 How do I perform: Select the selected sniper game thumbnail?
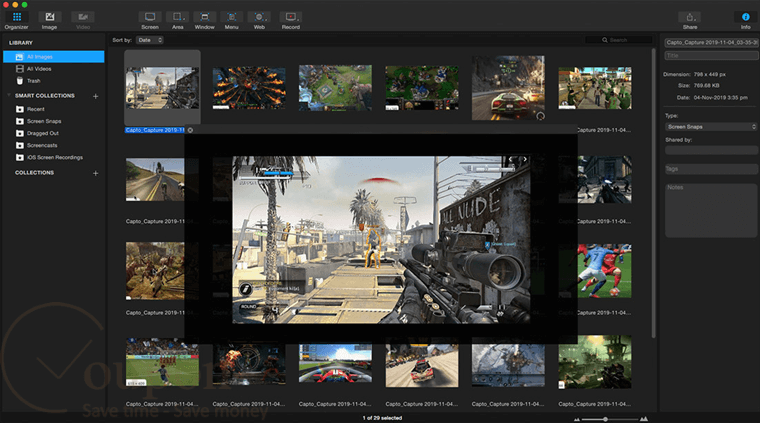pos(162,88)
